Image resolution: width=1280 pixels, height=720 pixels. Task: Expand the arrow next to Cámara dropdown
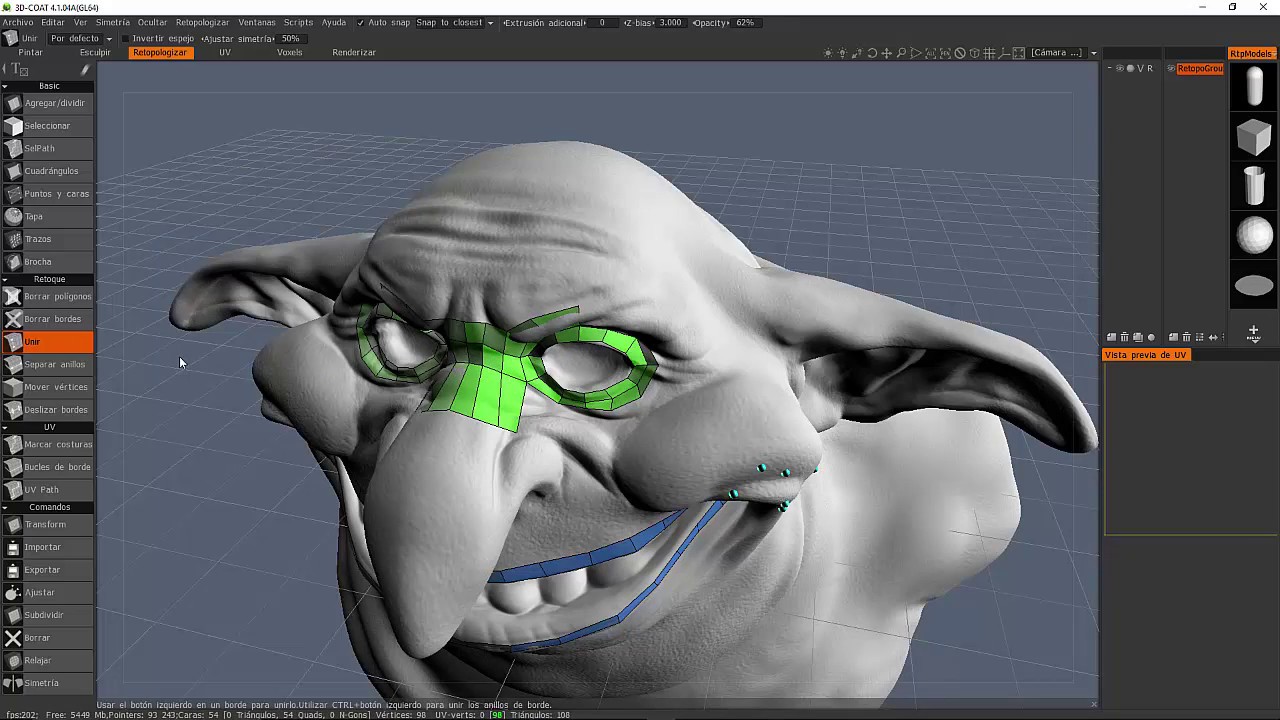point(1094,53)
